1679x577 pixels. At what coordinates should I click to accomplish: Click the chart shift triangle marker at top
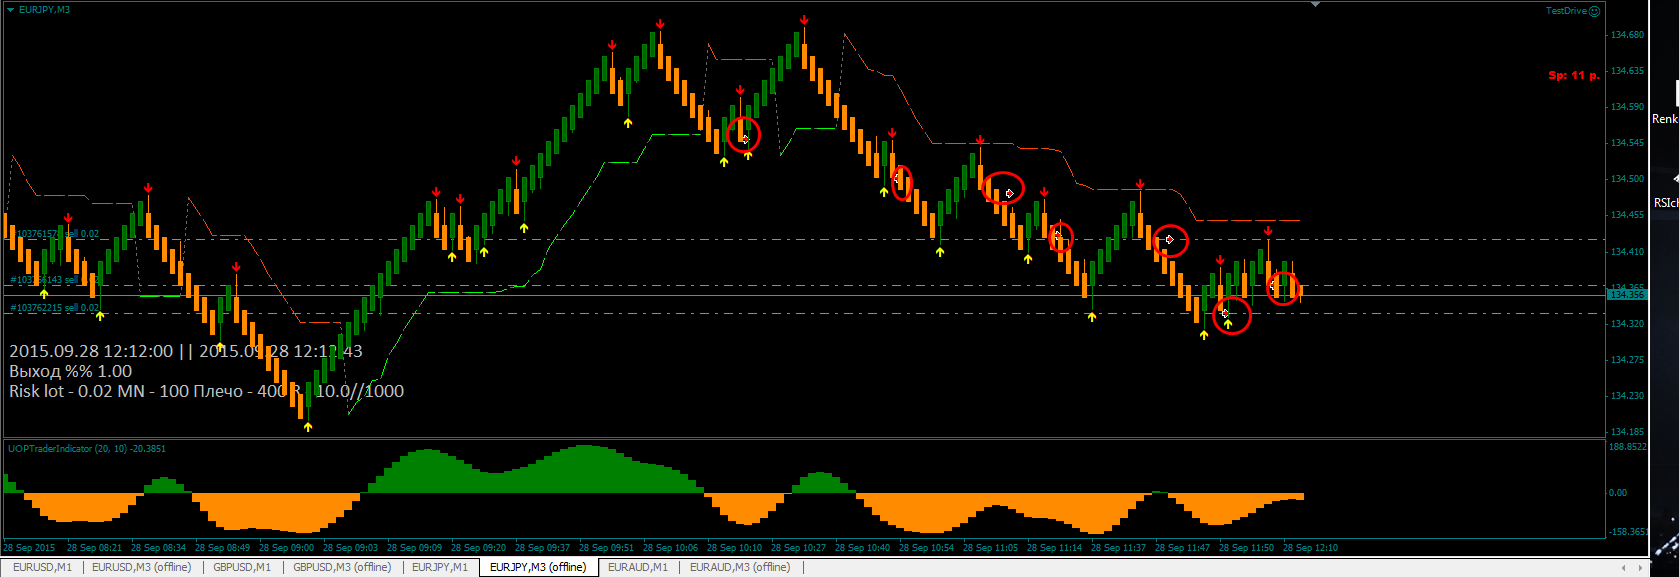click(1316, 5)
